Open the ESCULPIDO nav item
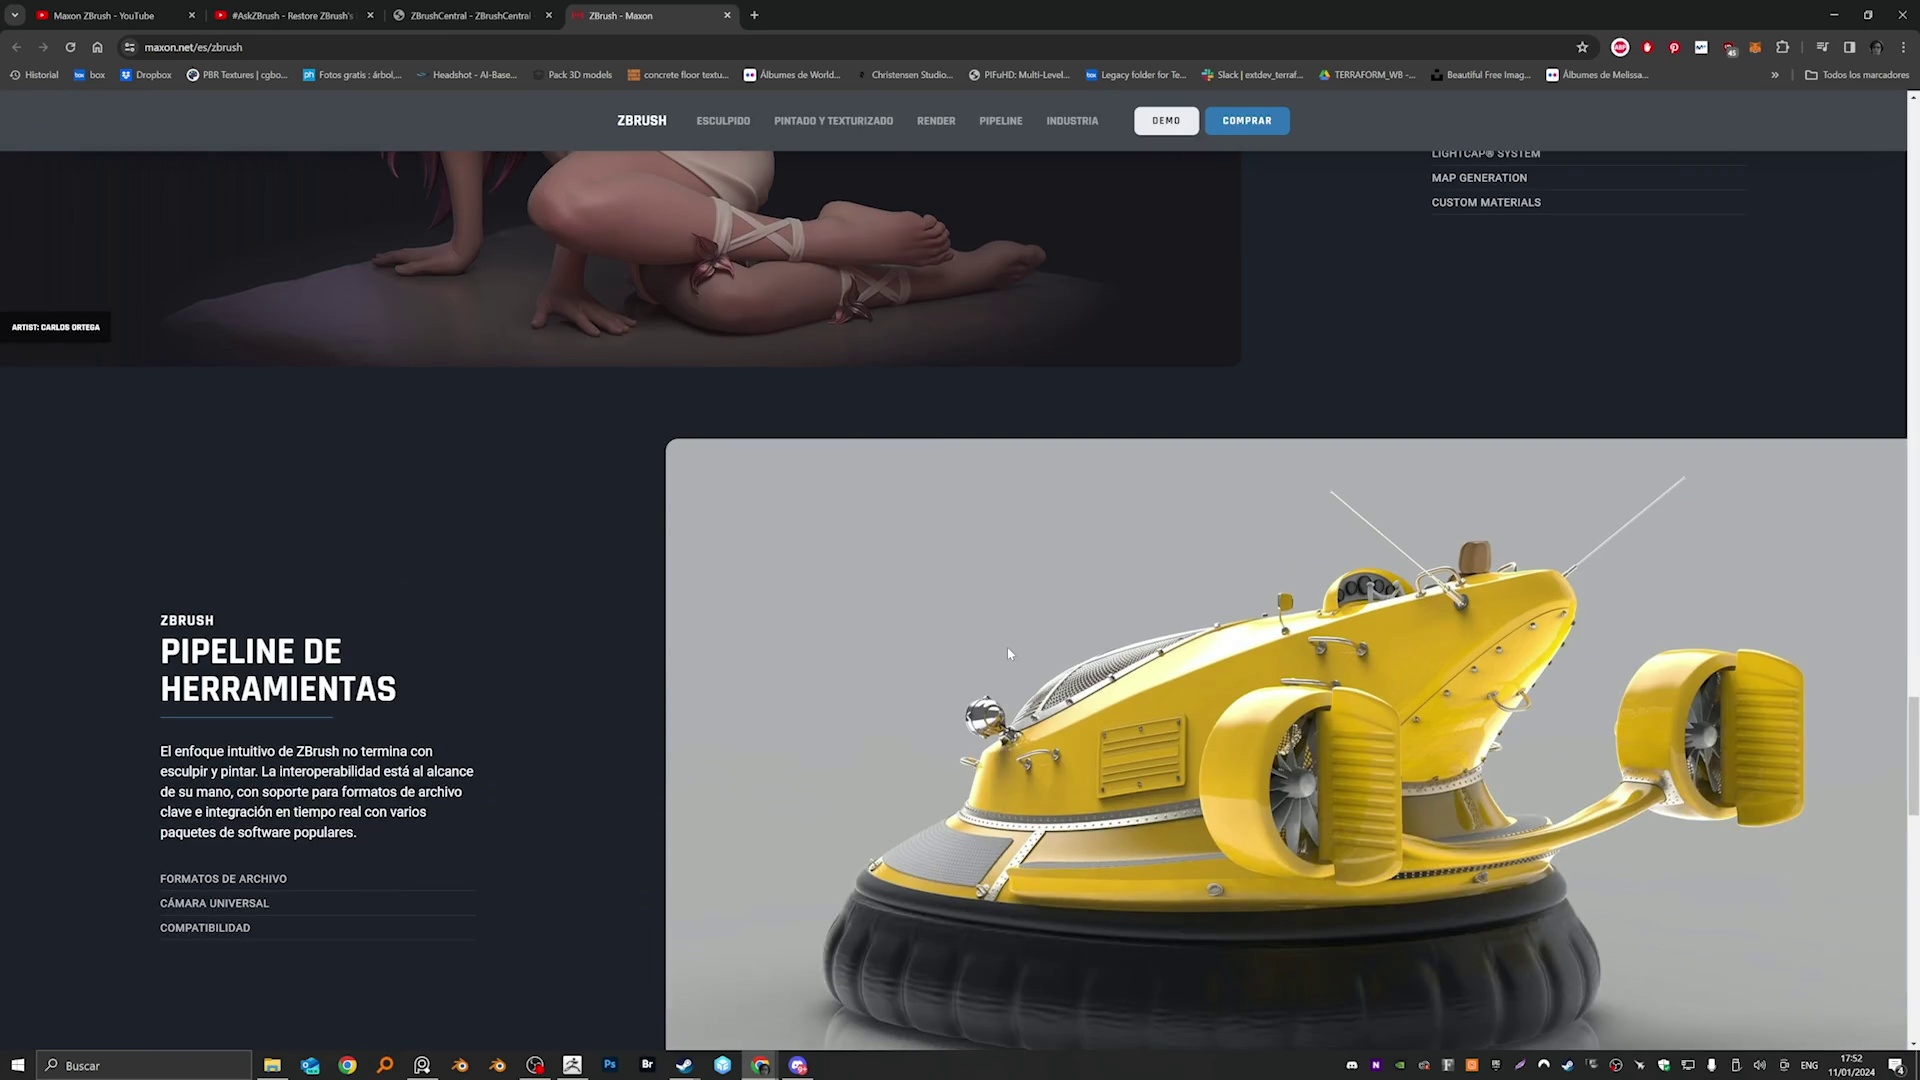The image size is (1920, 1080). tap(723, 121)
